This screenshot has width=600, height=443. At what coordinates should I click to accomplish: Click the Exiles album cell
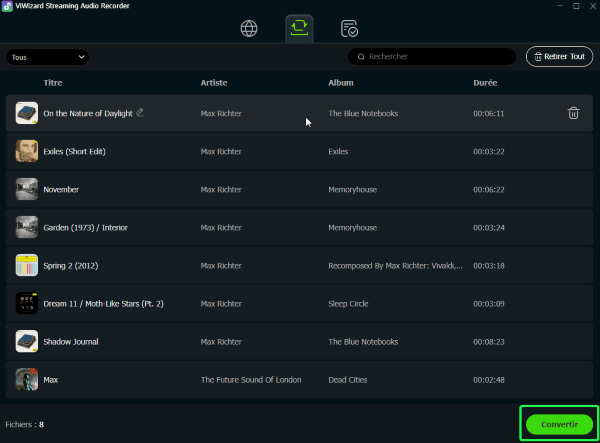pos(338,151)
